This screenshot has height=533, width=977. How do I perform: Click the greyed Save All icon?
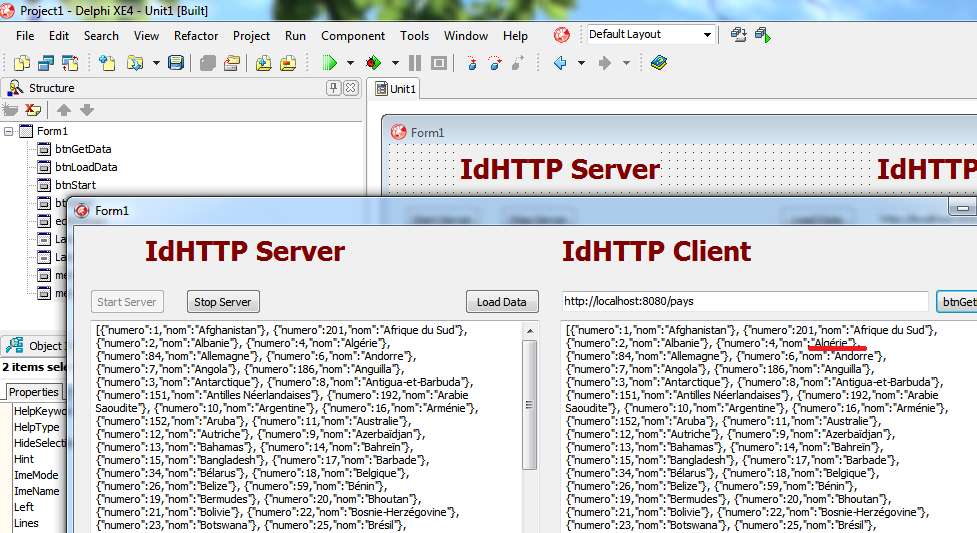click(207, 63)
